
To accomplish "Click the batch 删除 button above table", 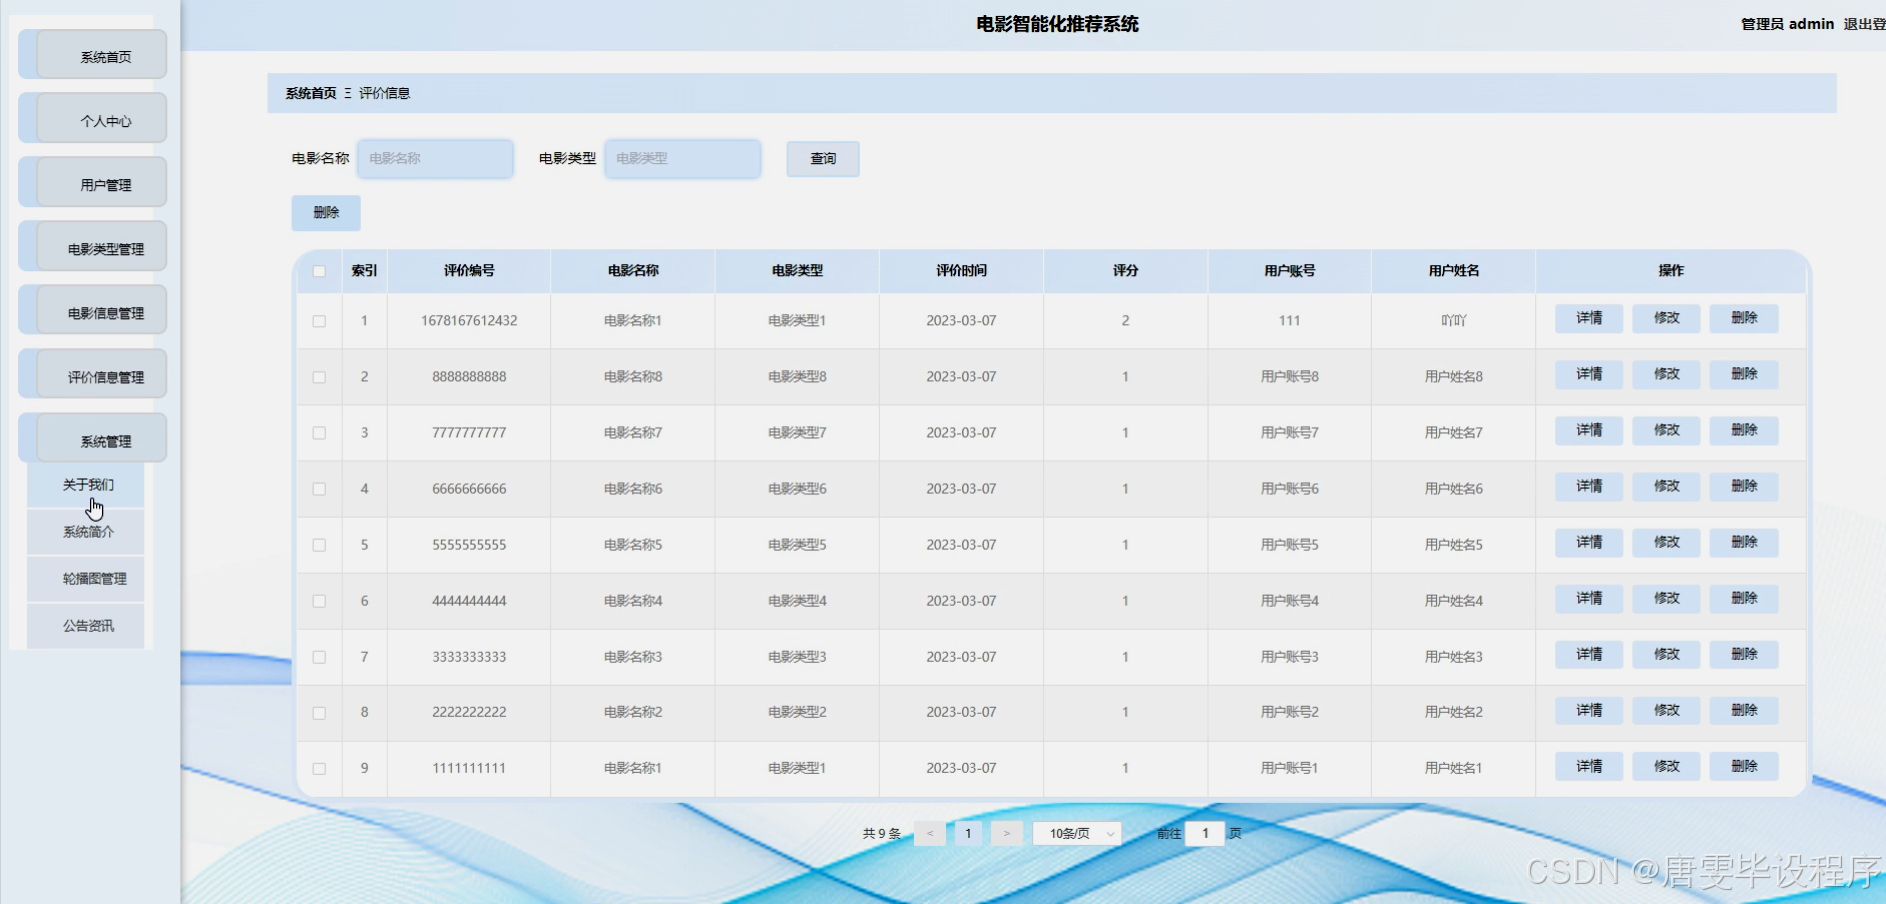I will (x=326, y=212).
